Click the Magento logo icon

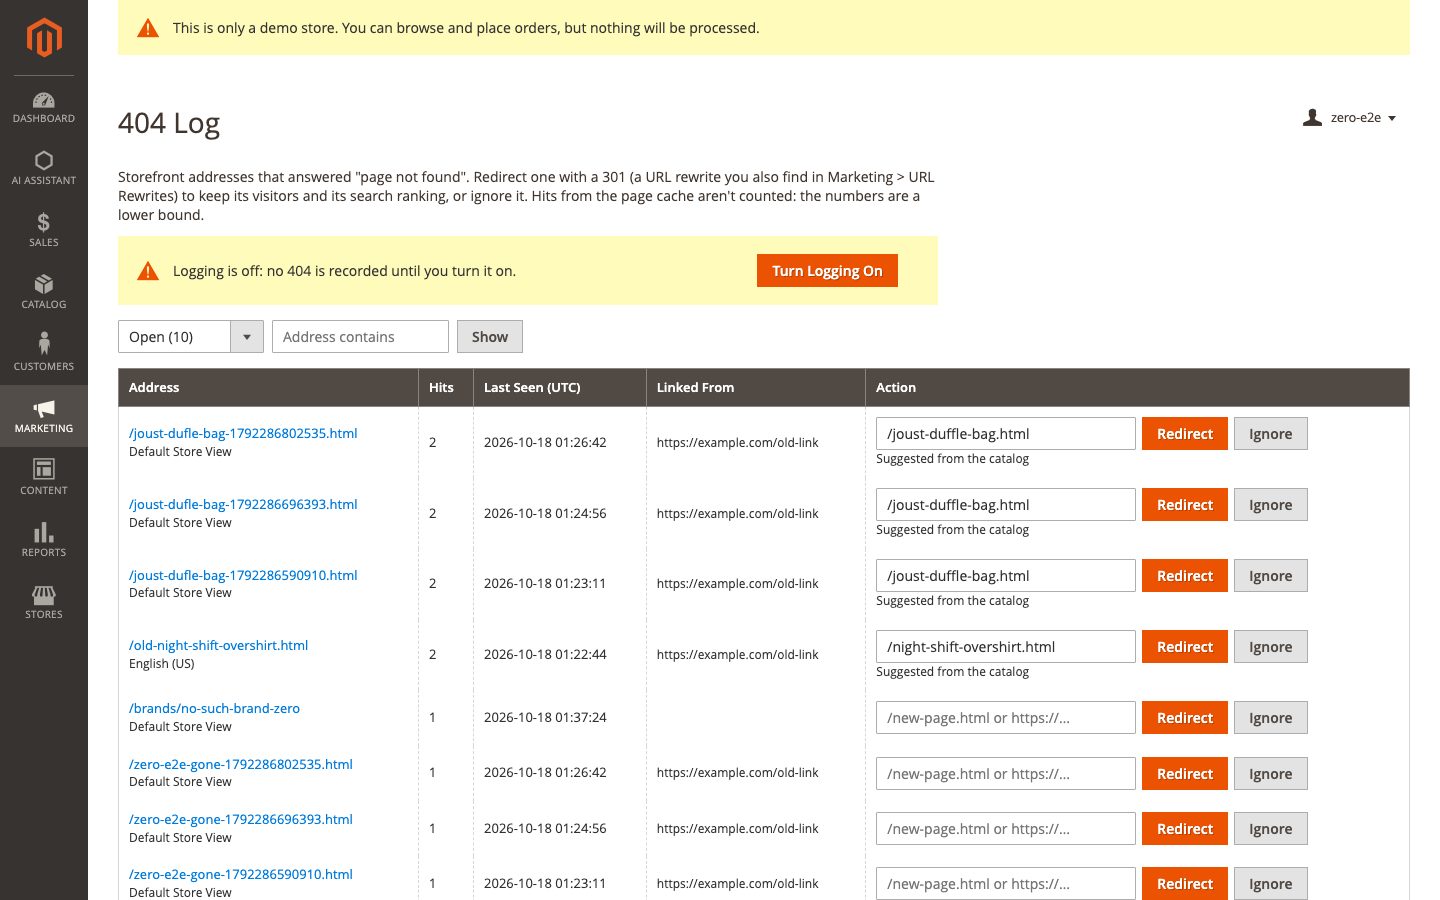click(44, 38)
